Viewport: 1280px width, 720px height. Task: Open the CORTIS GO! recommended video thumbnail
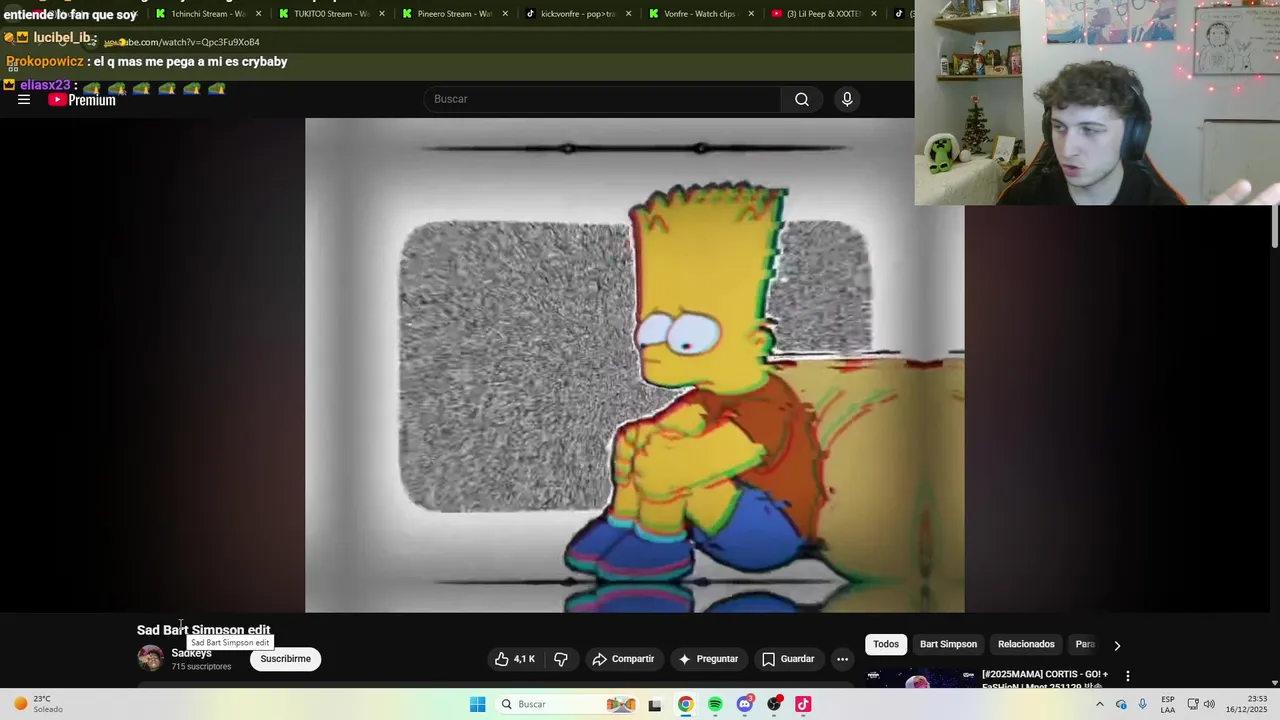[918, 678]
